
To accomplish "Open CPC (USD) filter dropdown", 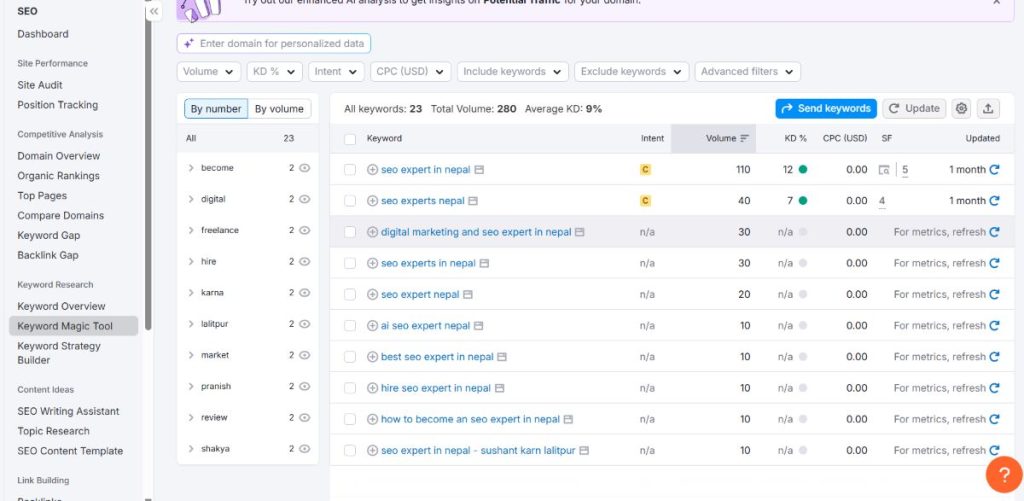I will [411, 72].
